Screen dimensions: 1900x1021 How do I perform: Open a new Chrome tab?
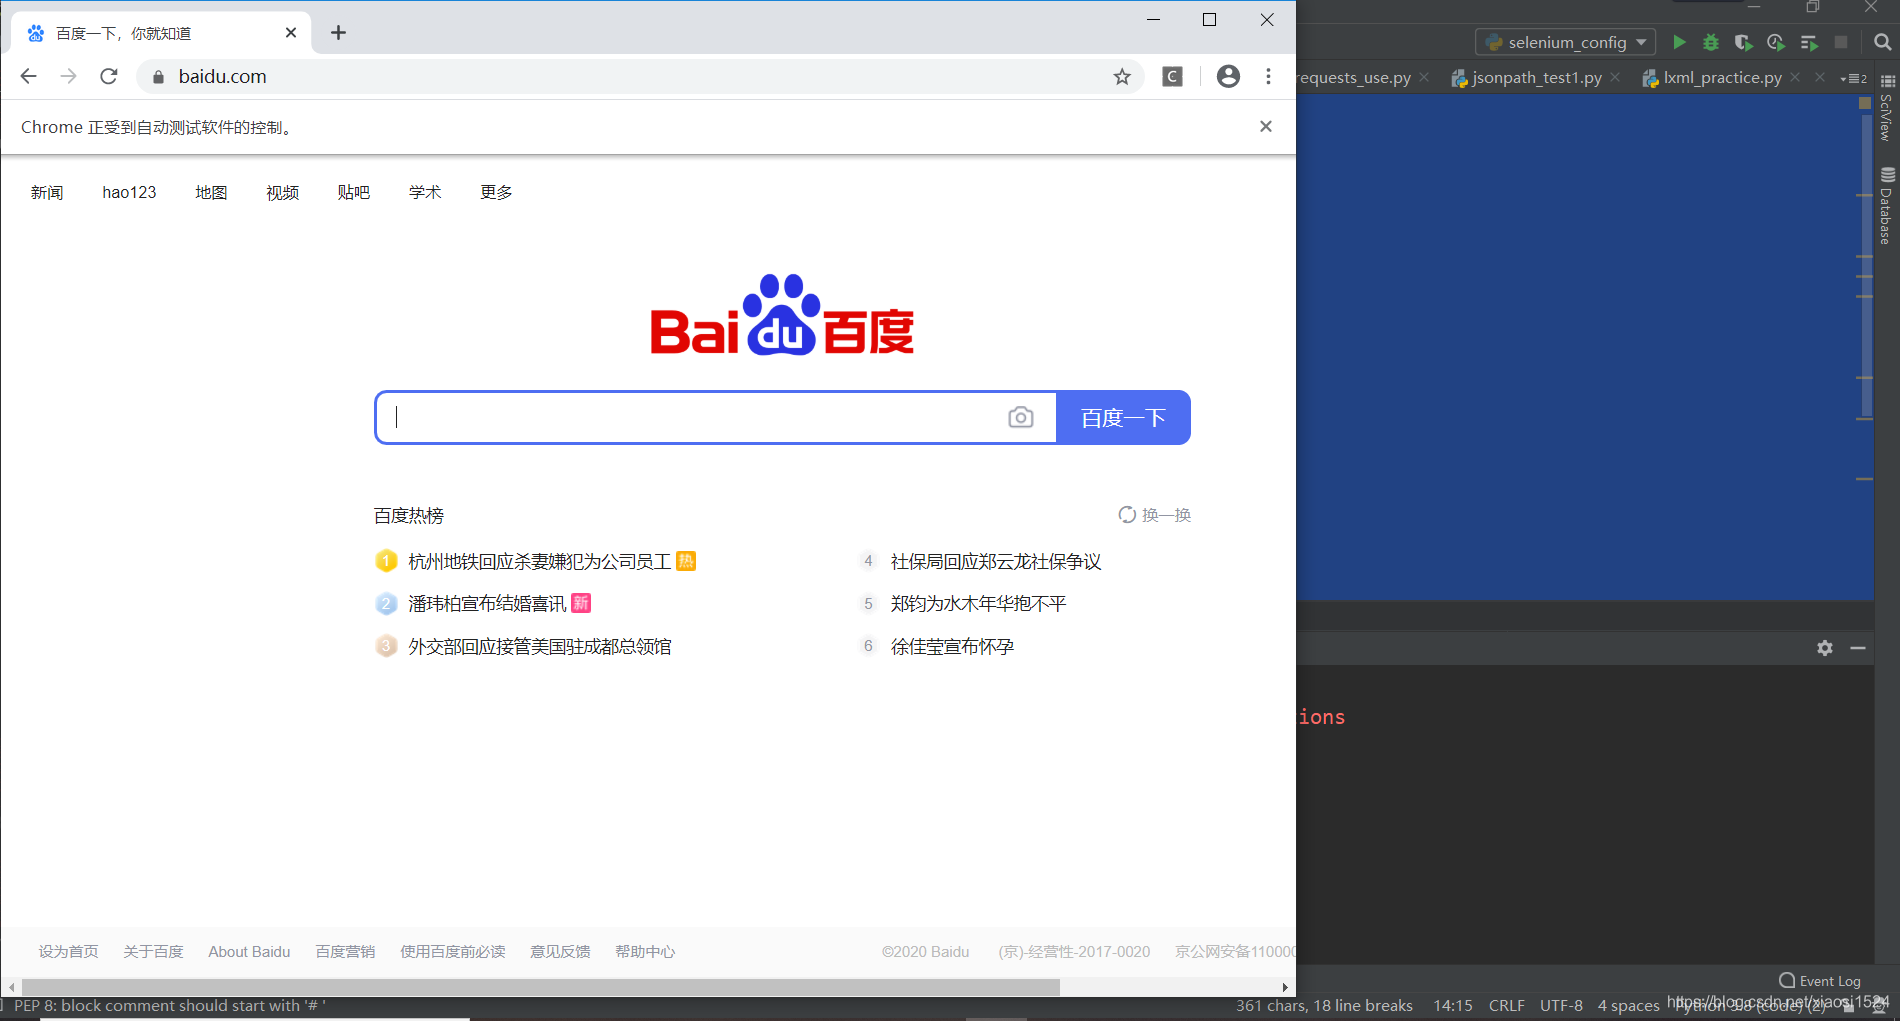[x=338, y=33]
